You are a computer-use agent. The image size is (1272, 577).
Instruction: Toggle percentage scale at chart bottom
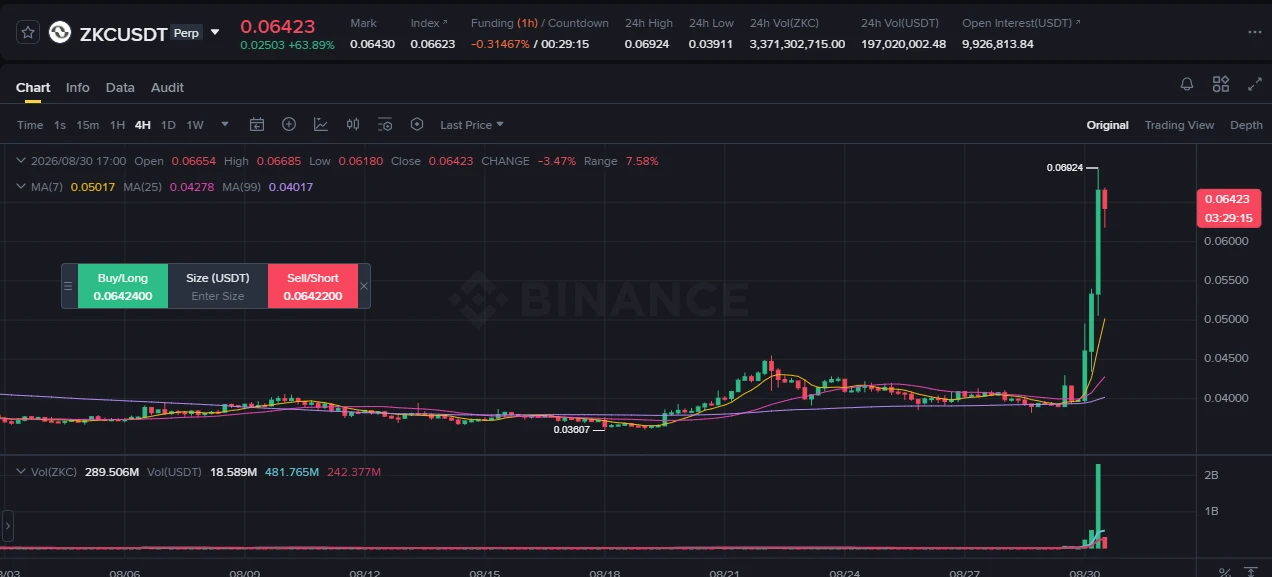pos(1225,572)
